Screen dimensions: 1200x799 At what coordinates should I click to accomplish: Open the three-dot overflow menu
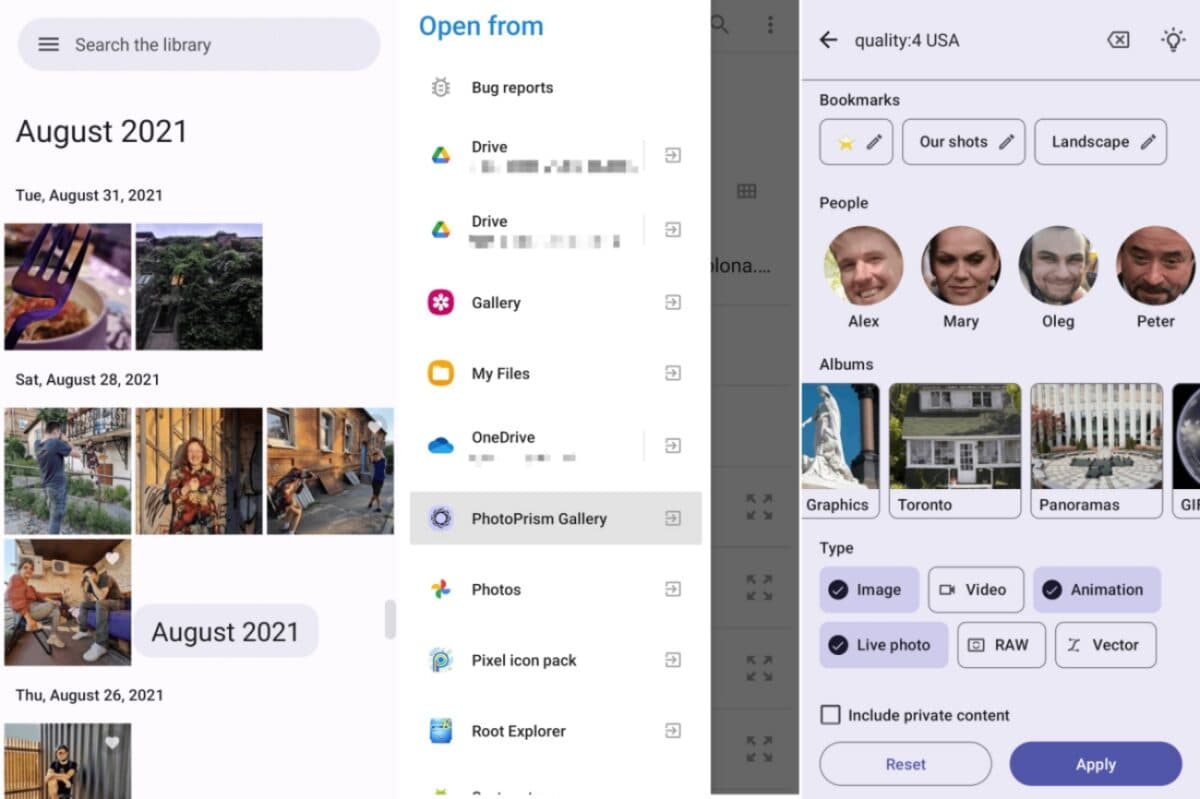coord(769,25)
